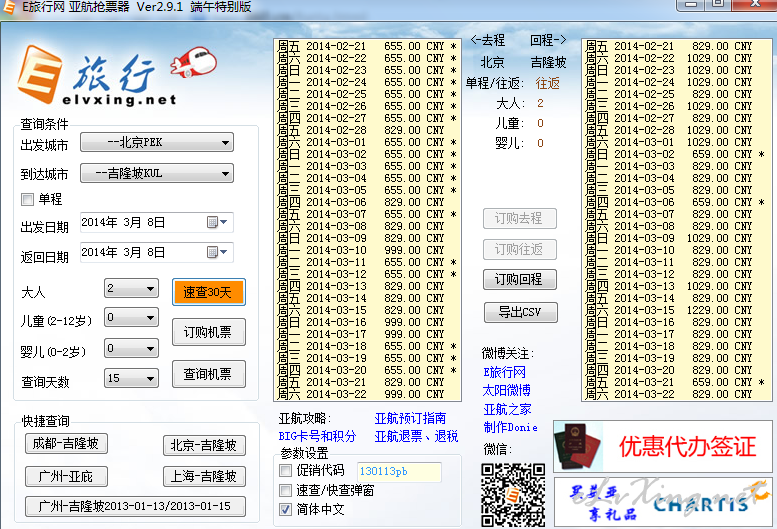Select outbound row 2014-03-08 829.00 CNY
This screenshot has height=529, width=777.
[x=367, y=226]
